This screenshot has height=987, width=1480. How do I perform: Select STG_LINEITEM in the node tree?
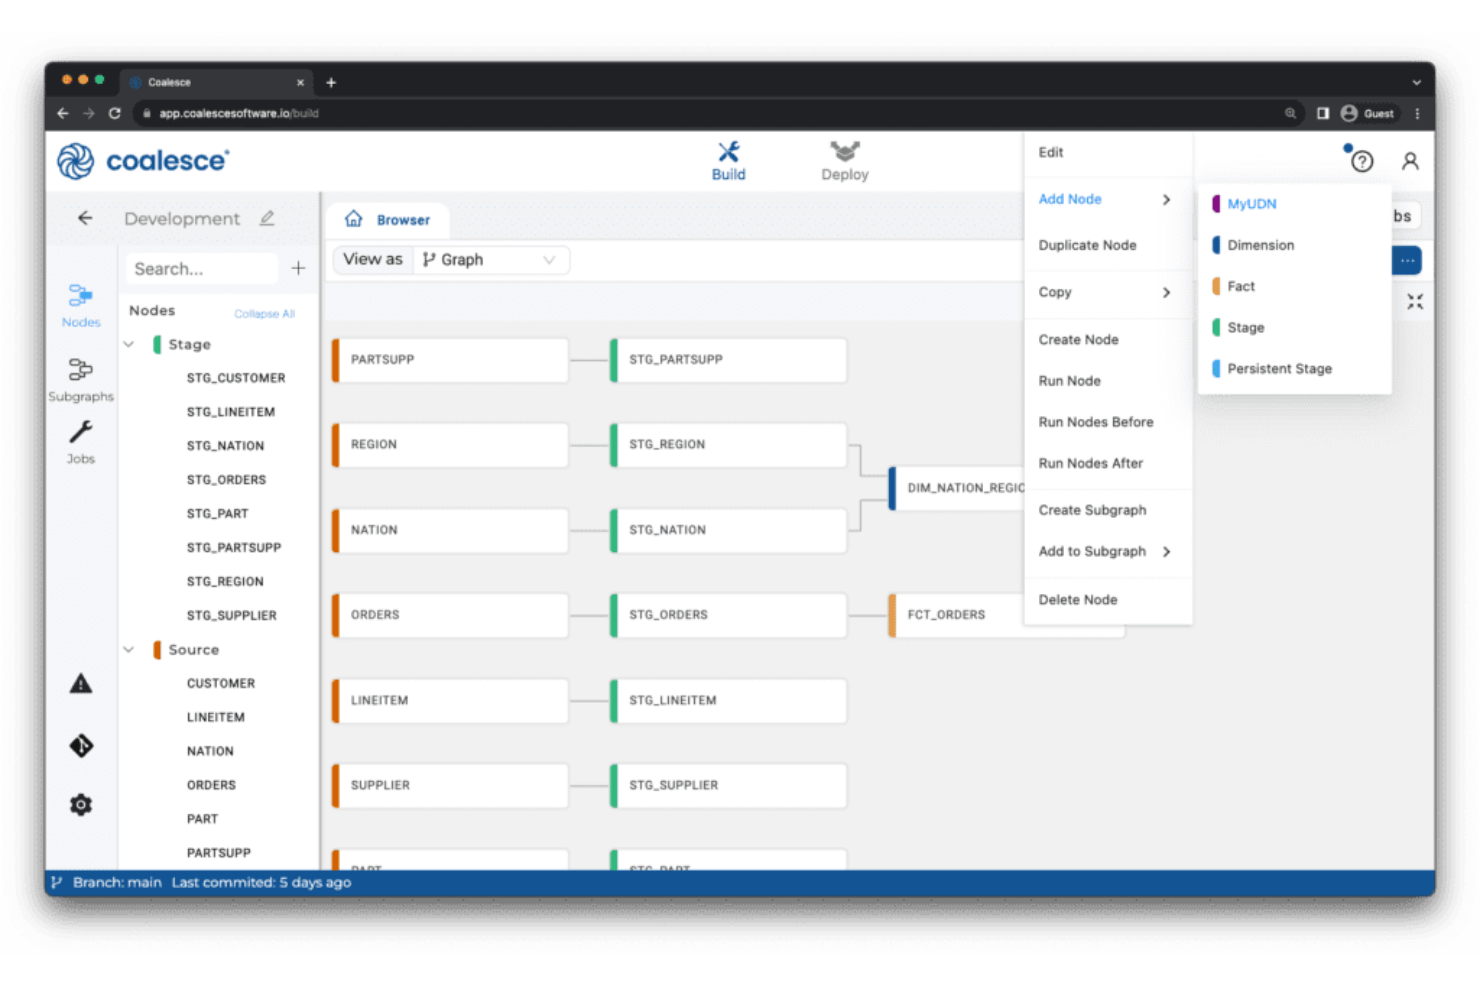[x=231, y=412]
